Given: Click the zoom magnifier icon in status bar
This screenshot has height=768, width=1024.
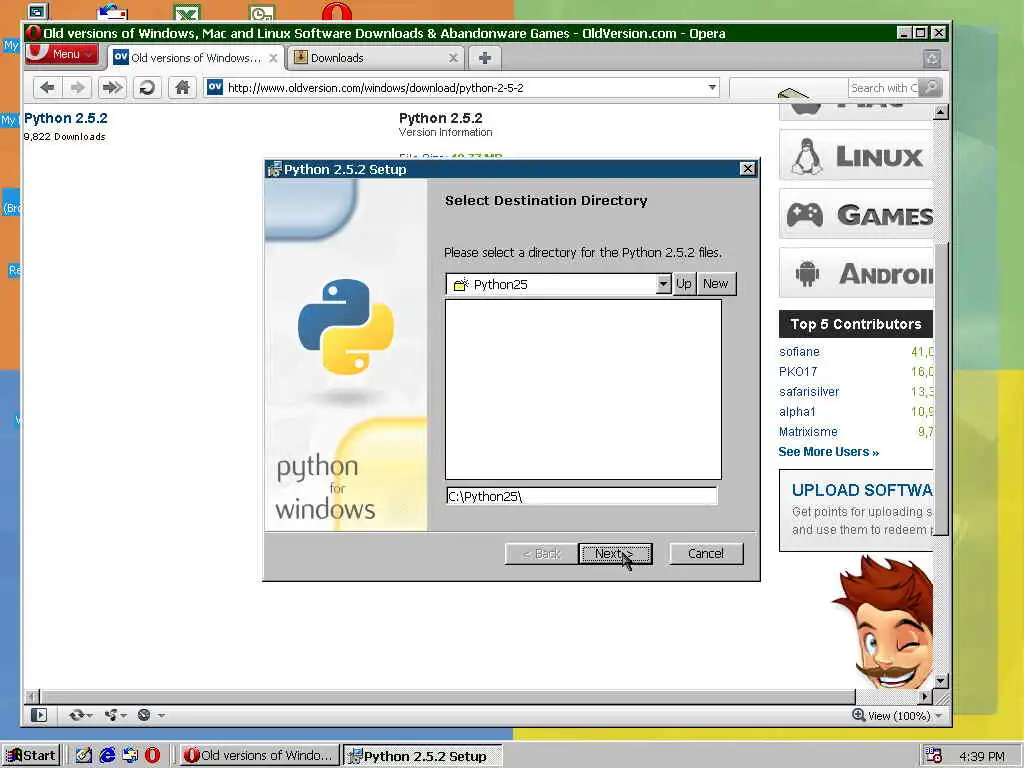Looking at the screenshot, I should [x=859, y=715].
